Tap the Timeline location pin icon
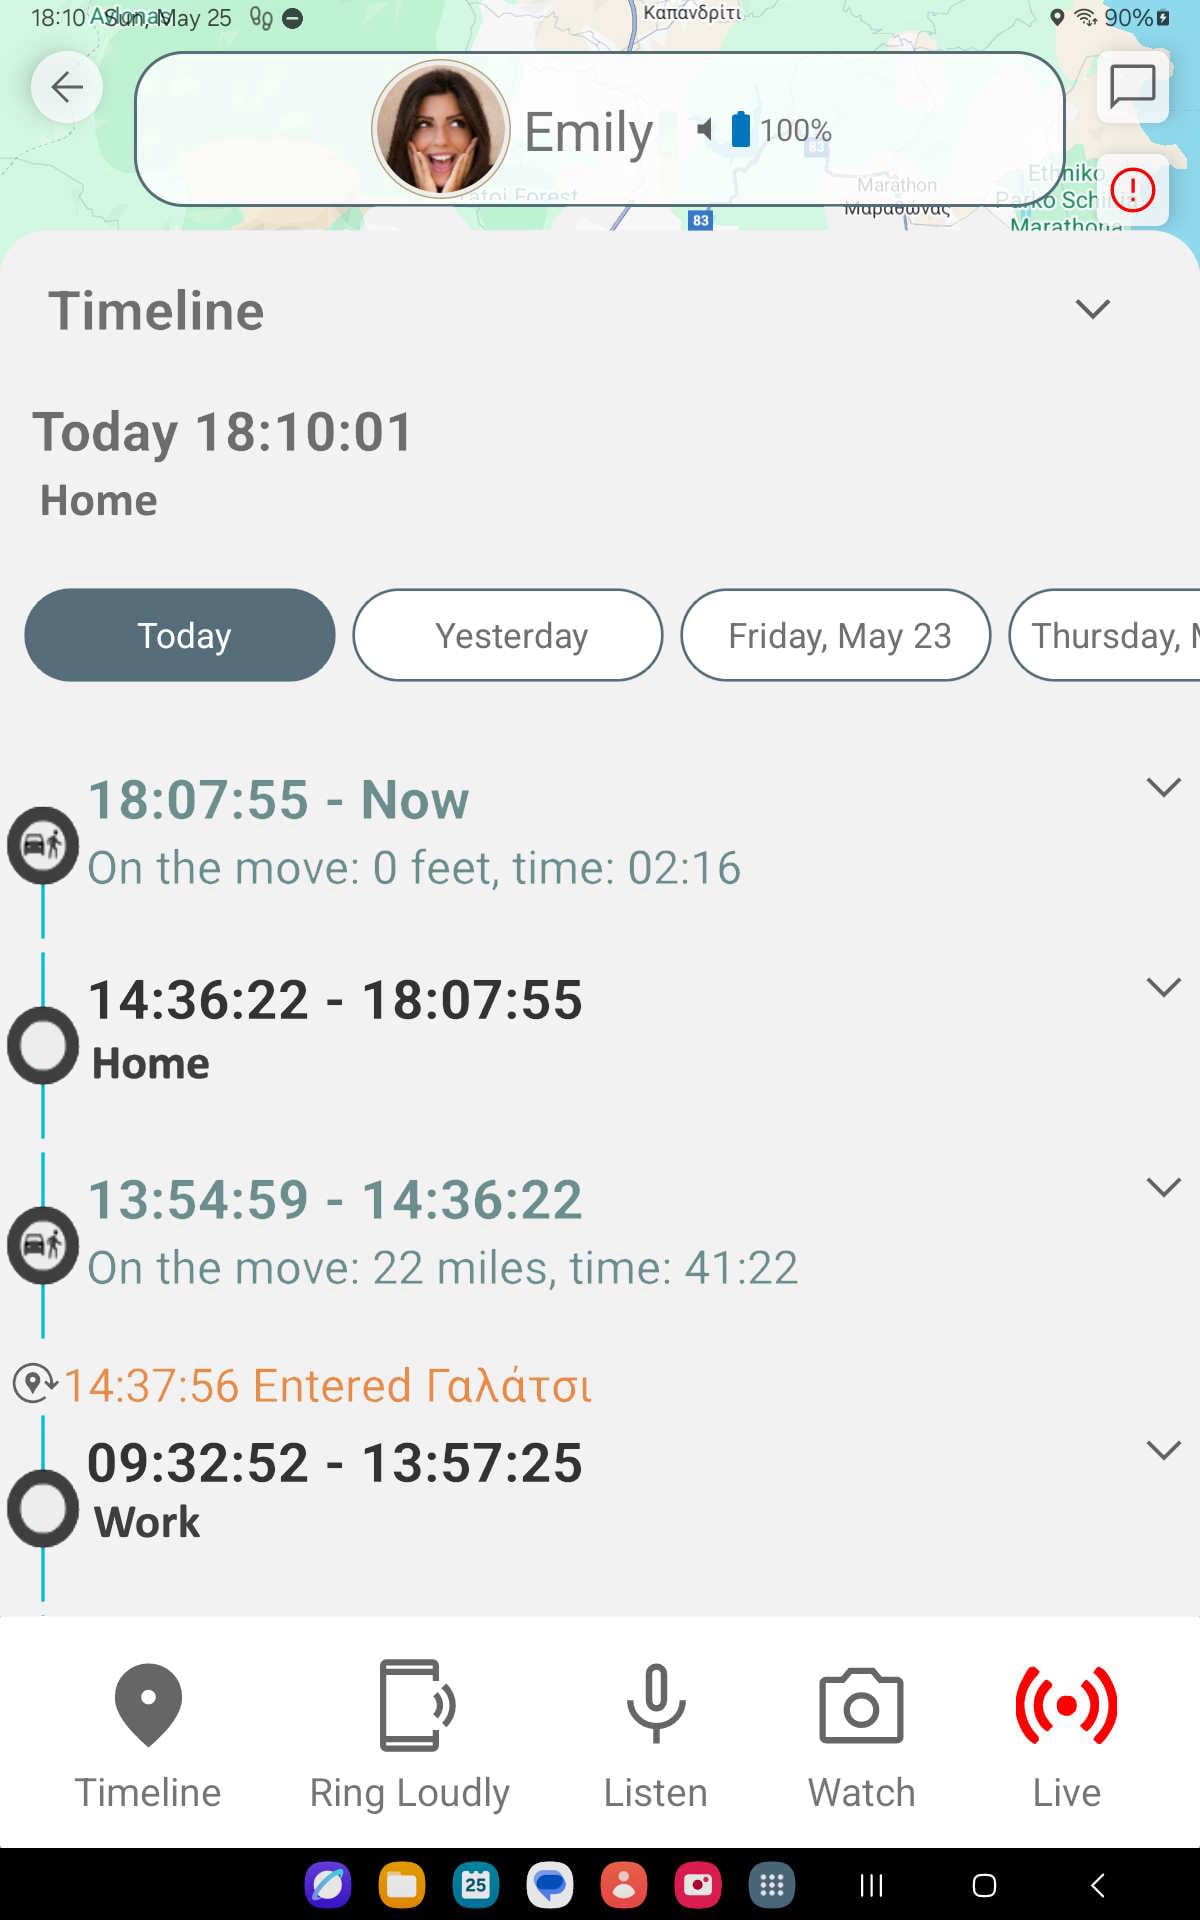This screenshot has width=1200, height=1920. click(148, 1705)
